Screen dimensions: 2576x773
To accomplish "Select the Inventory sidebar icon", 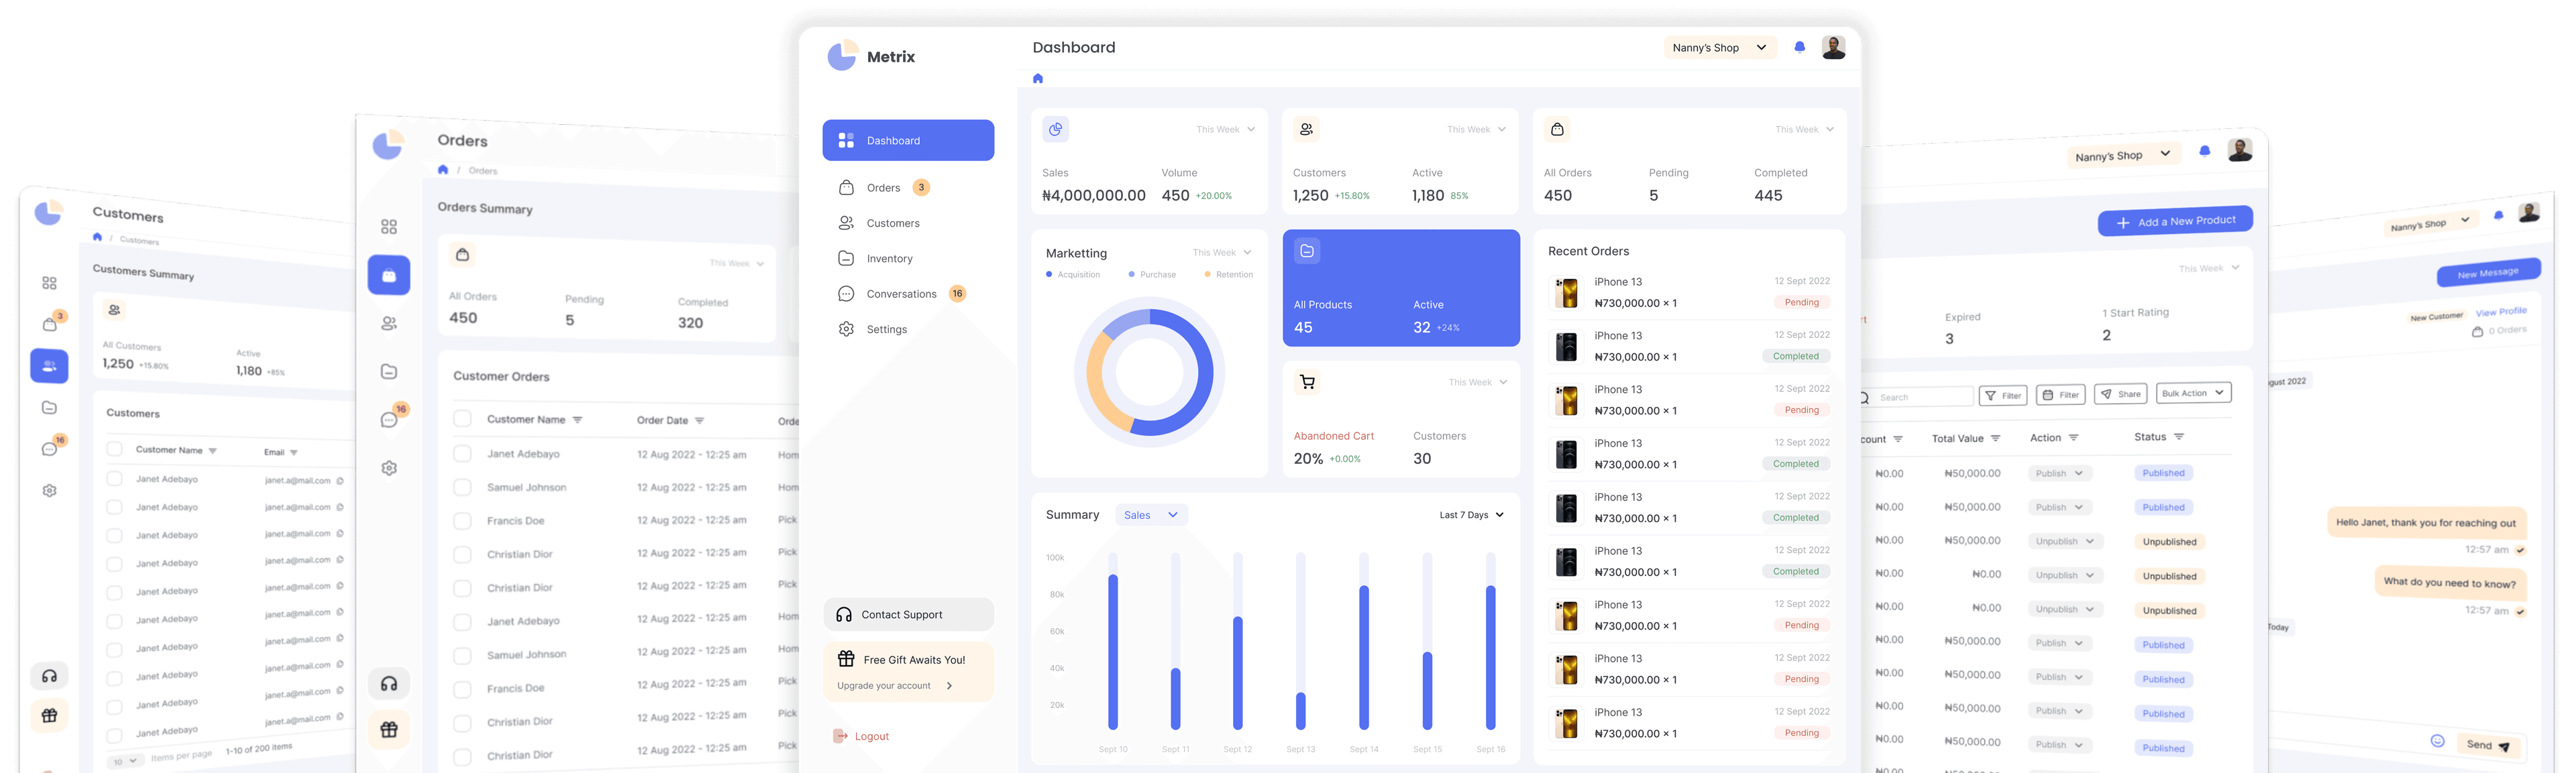I will pos(846,258).
